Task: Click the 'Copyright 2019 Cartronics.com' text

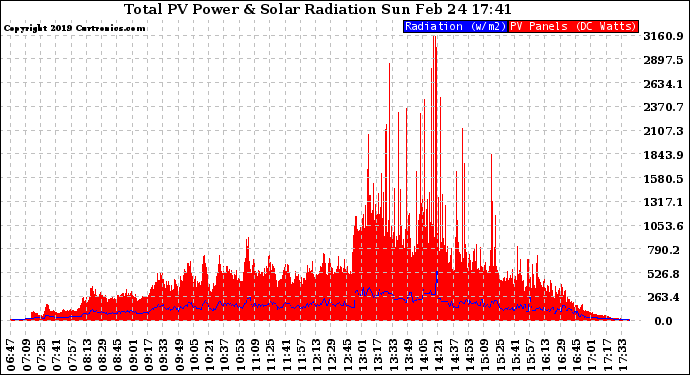Action: pyautogui.click(x=74, y=28)
